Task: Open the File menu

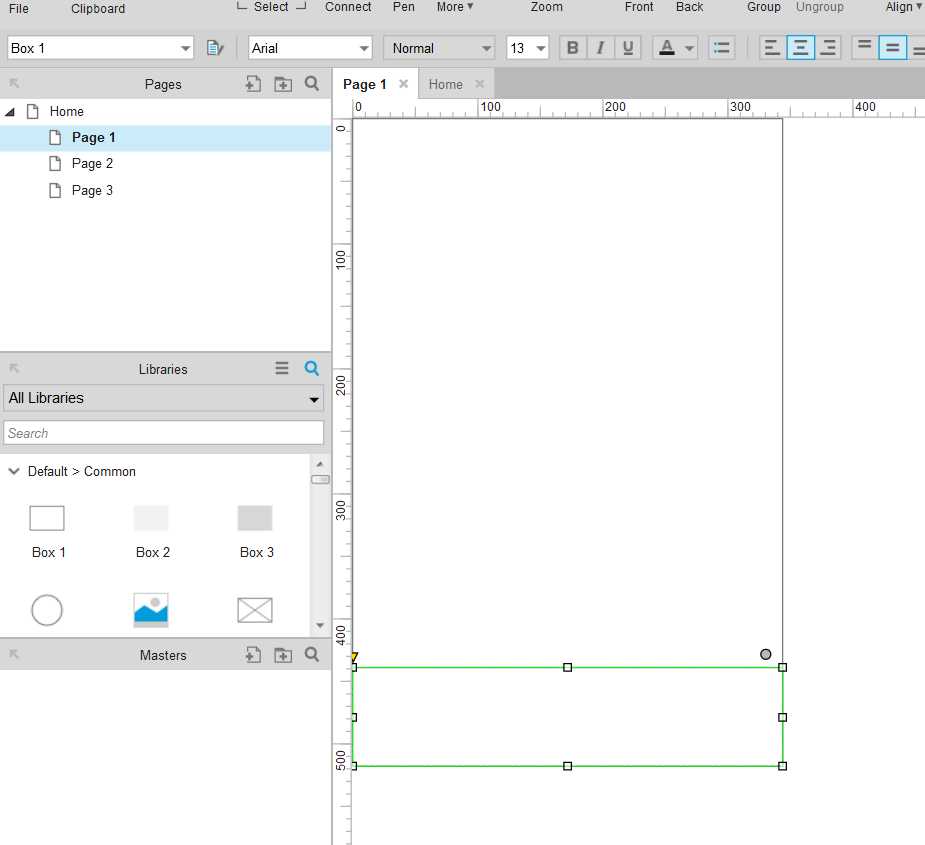Action: pyautogui.click(x=19, y=8)
